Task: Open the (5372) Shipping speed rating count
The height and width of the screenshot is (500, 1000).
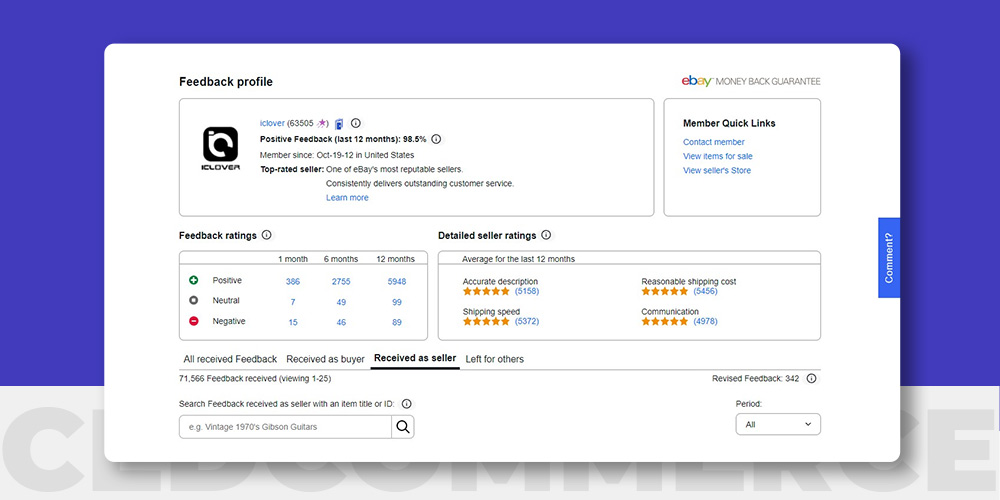Action: tap(527, 321)
